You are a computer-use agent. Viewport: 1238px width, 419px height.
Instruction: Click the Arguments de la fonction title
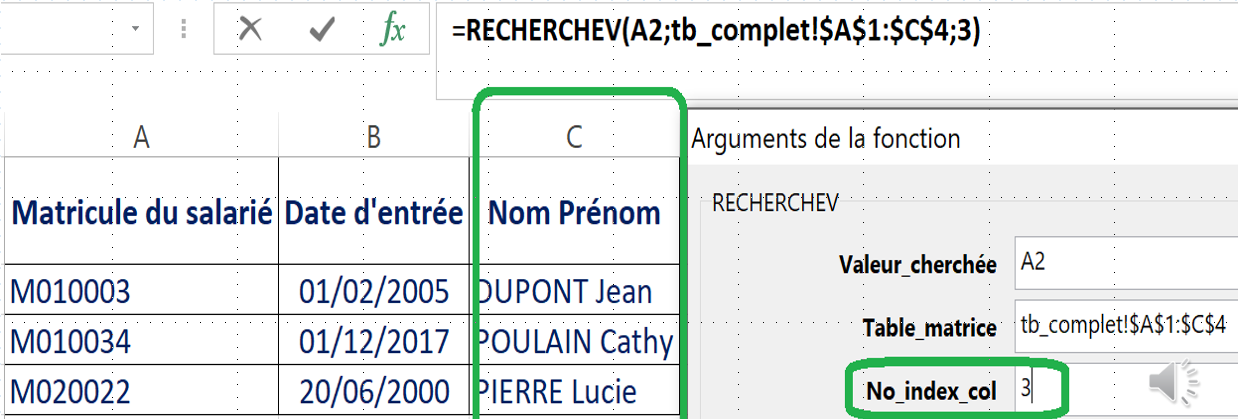point(826,138)
